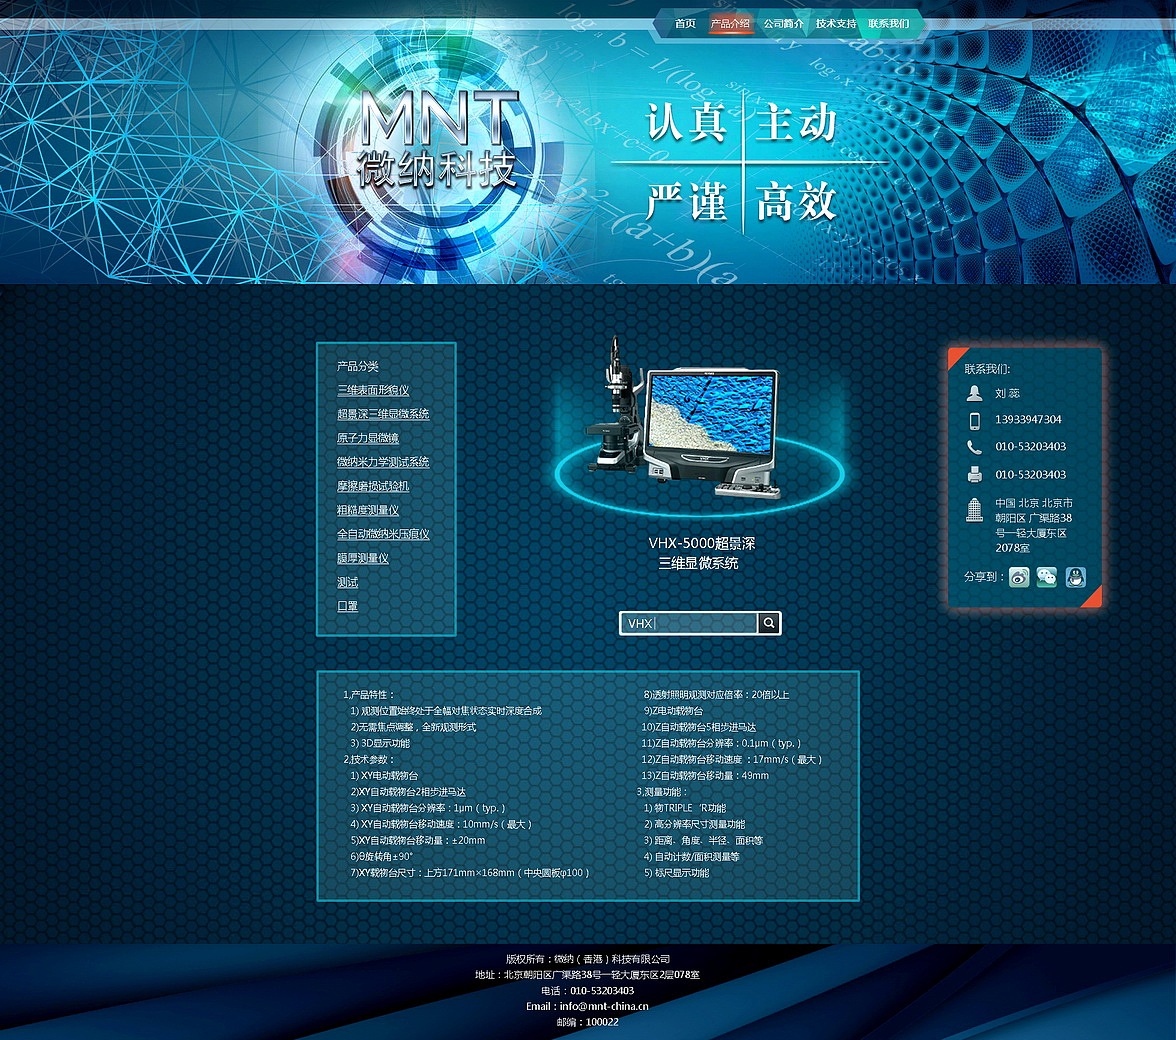Screen dimensions: 1176x1040
Task: Focus the VHX search input field
Action: pyautogui.click(x=689, y=623)
